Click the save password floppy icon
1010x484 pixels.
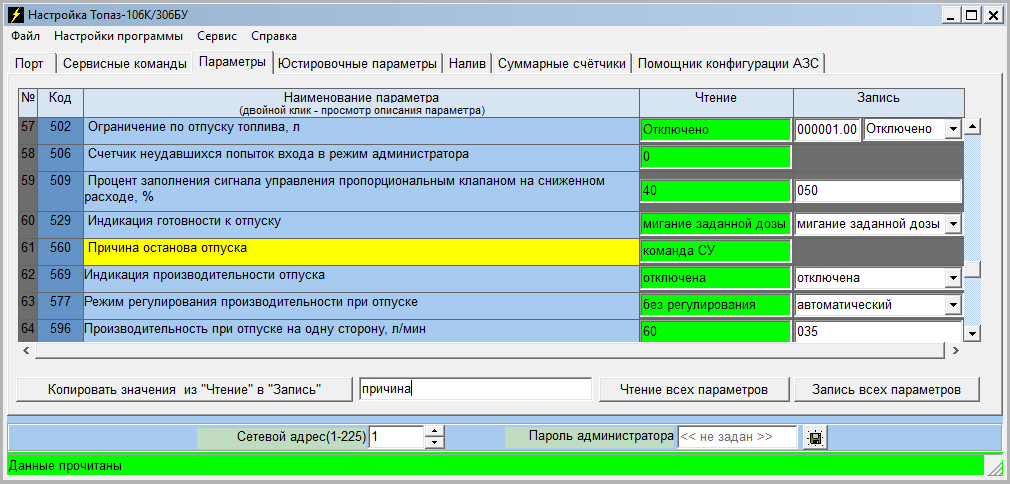pos(815,438)
